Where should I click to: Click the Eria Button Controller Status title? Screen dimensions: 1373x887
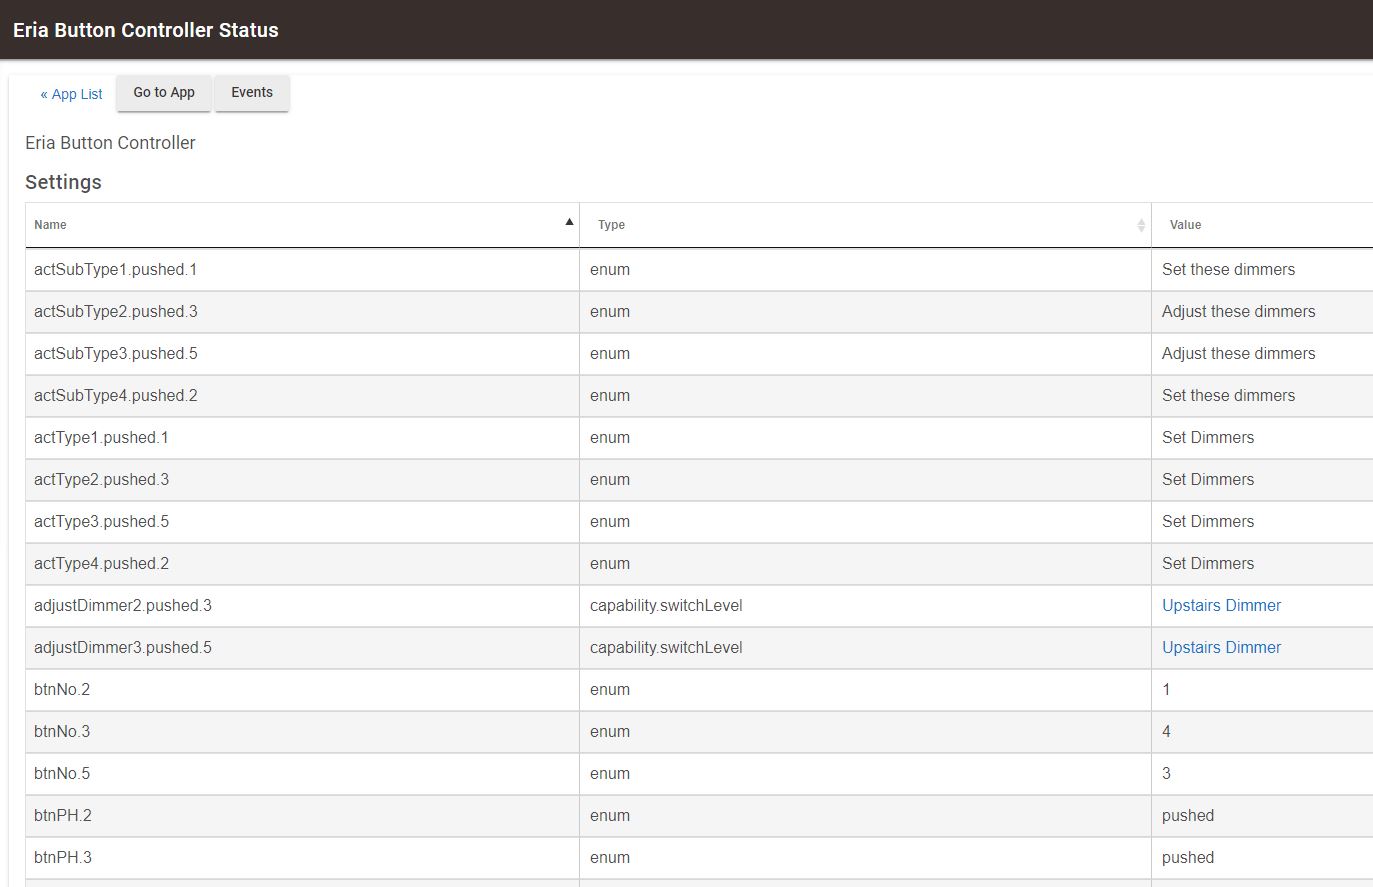146,30
